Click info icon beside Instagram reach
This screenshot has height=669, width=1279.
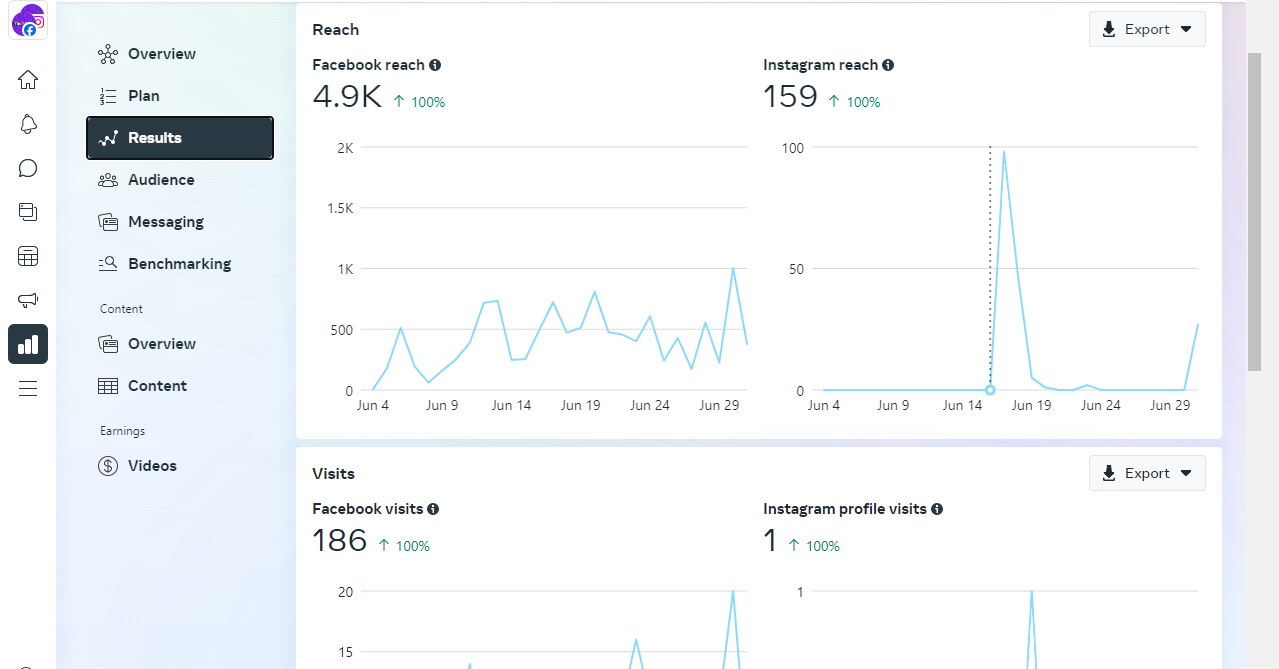[x=888, y=65]
